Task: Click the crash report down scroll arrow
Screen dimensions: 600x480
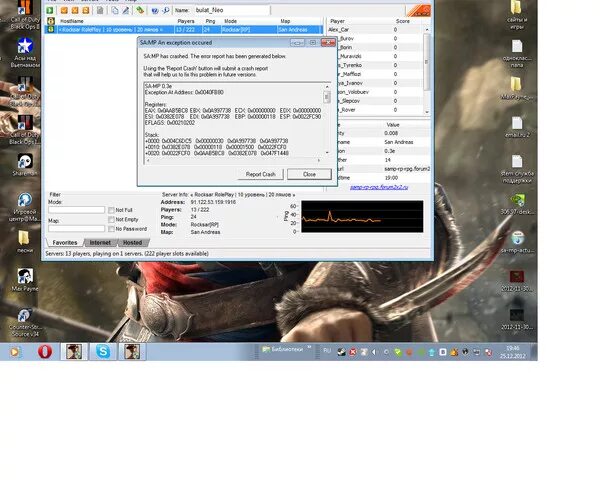Action: pos(327,152)
